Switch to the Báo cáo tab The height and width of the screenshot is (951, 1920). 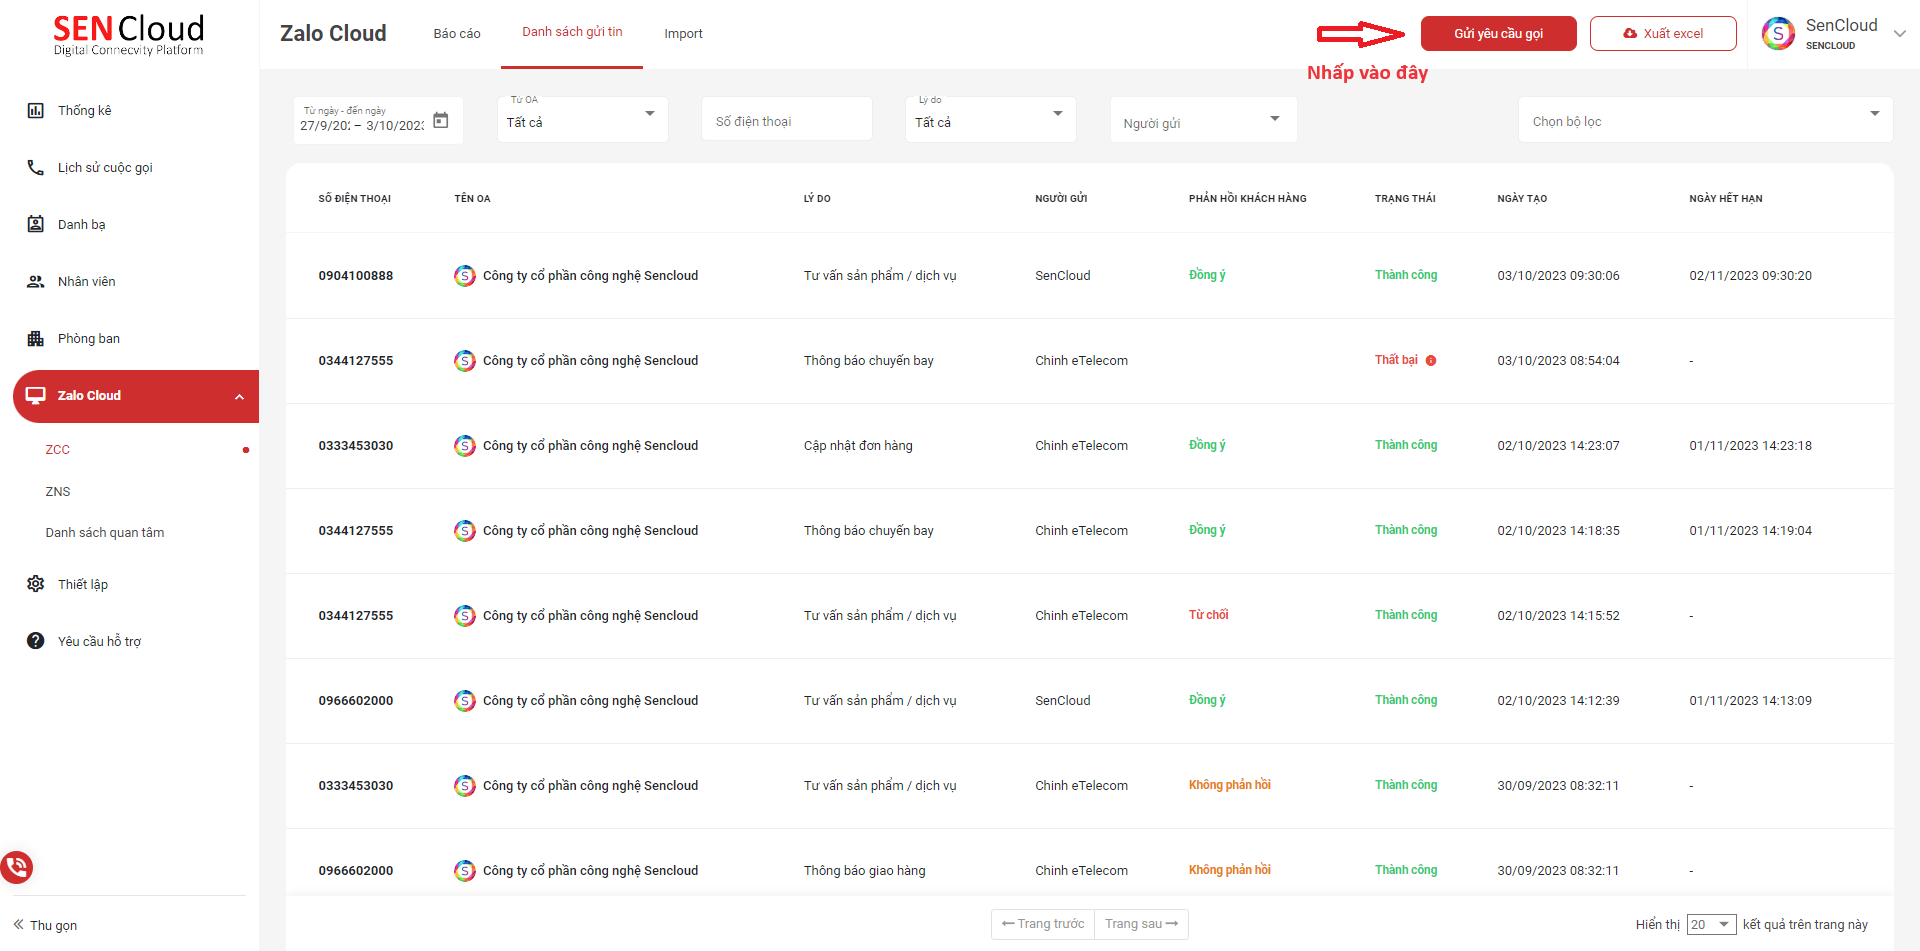[457, 34]
